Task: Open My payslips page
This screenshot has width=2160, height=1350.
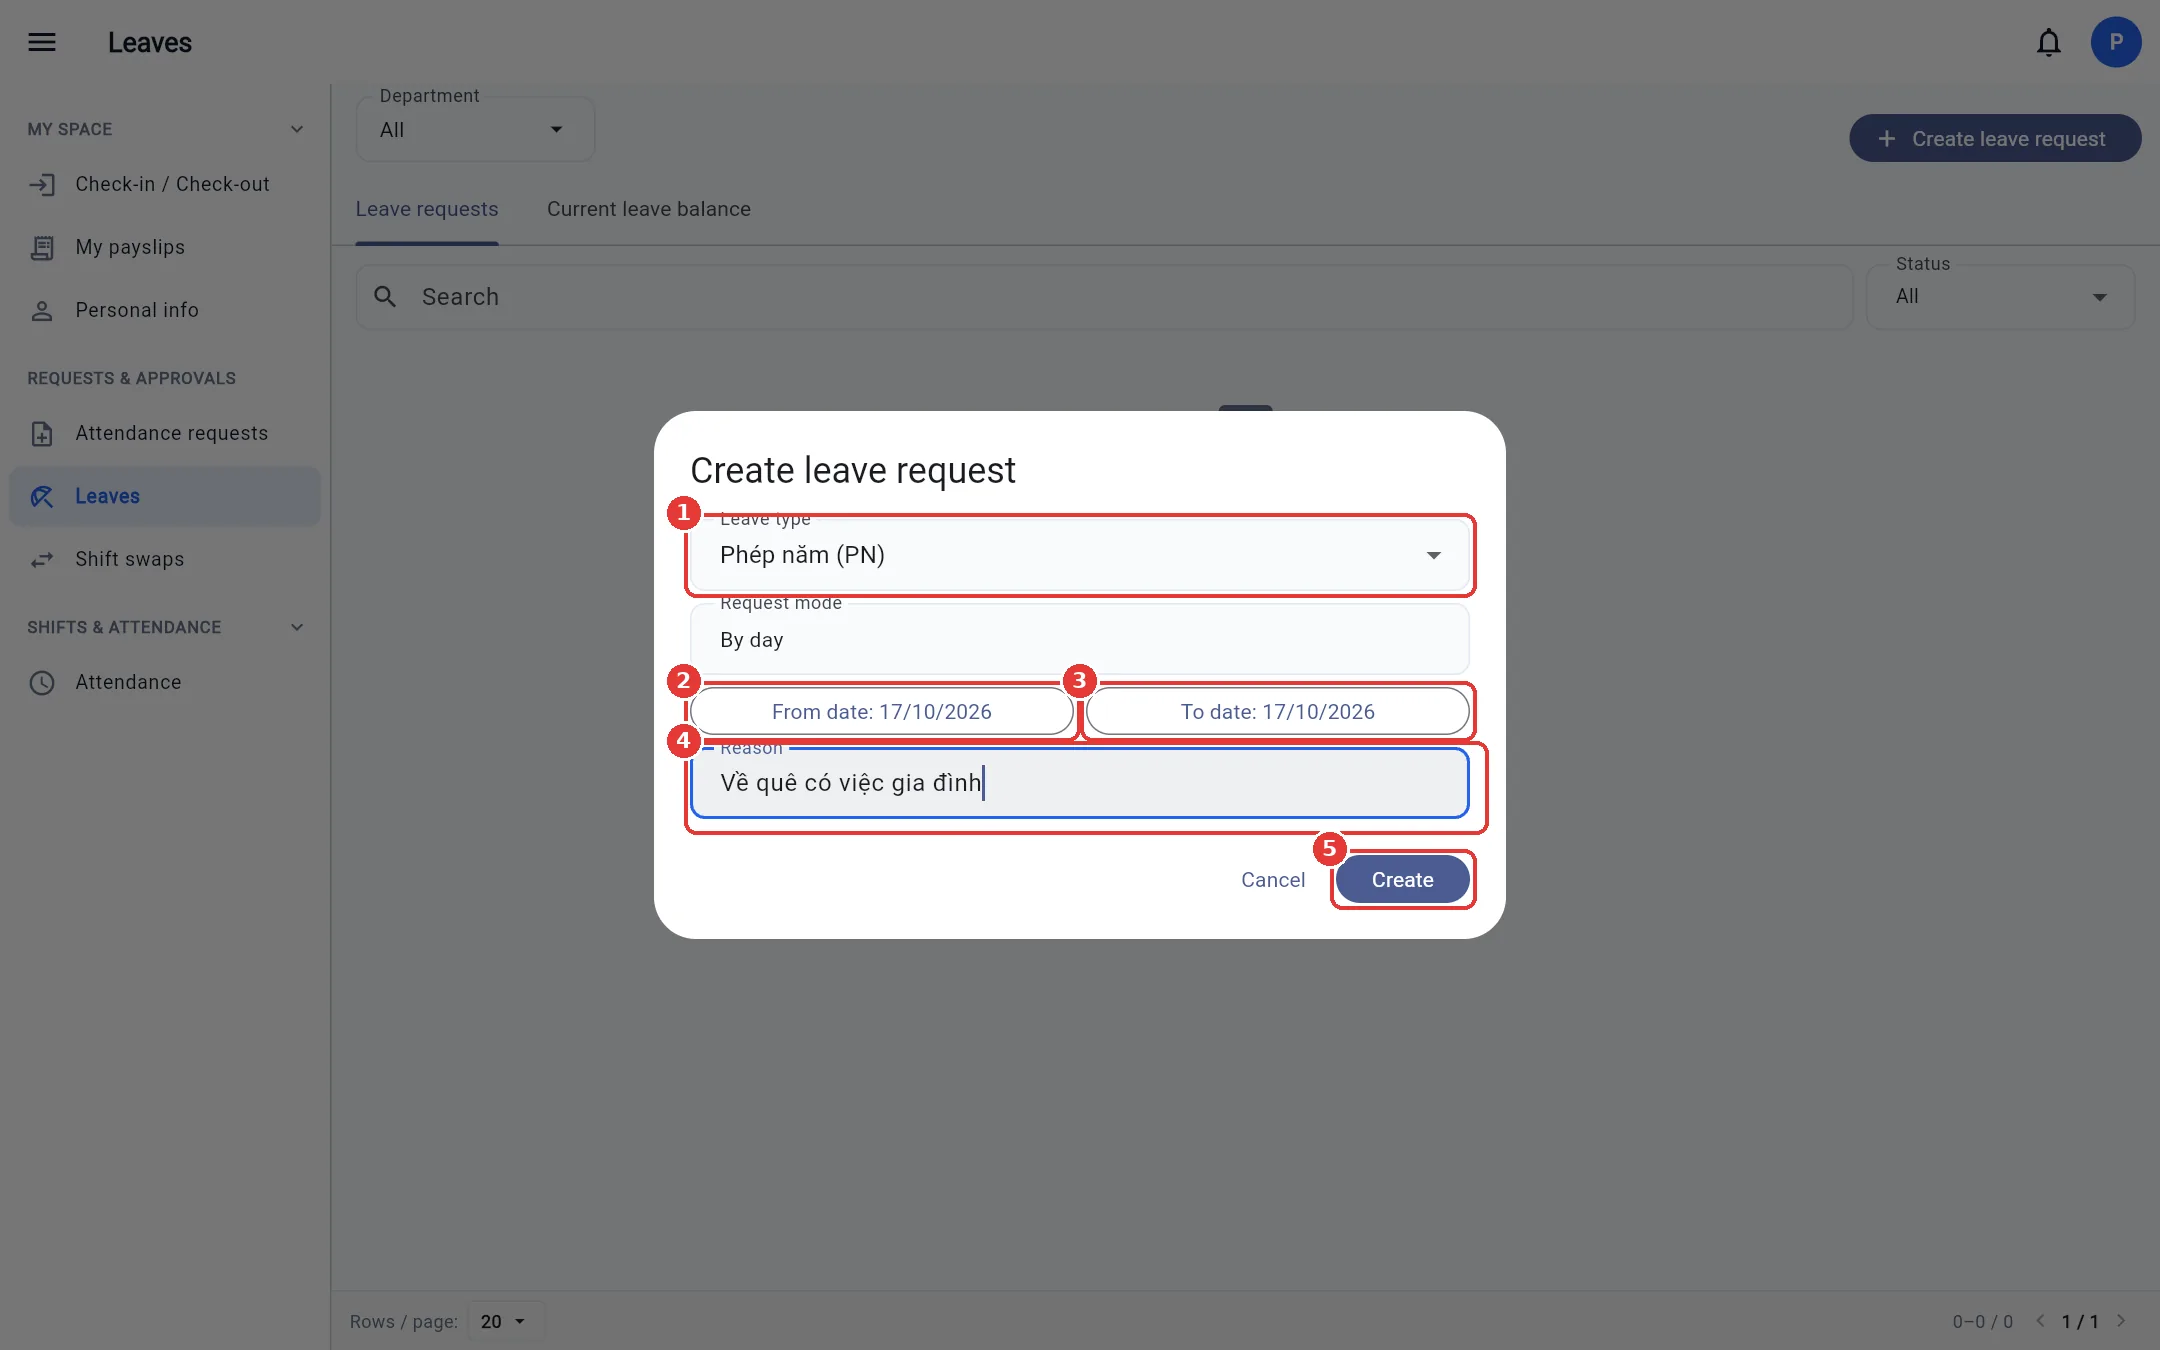Action: (x=165, y=248)
